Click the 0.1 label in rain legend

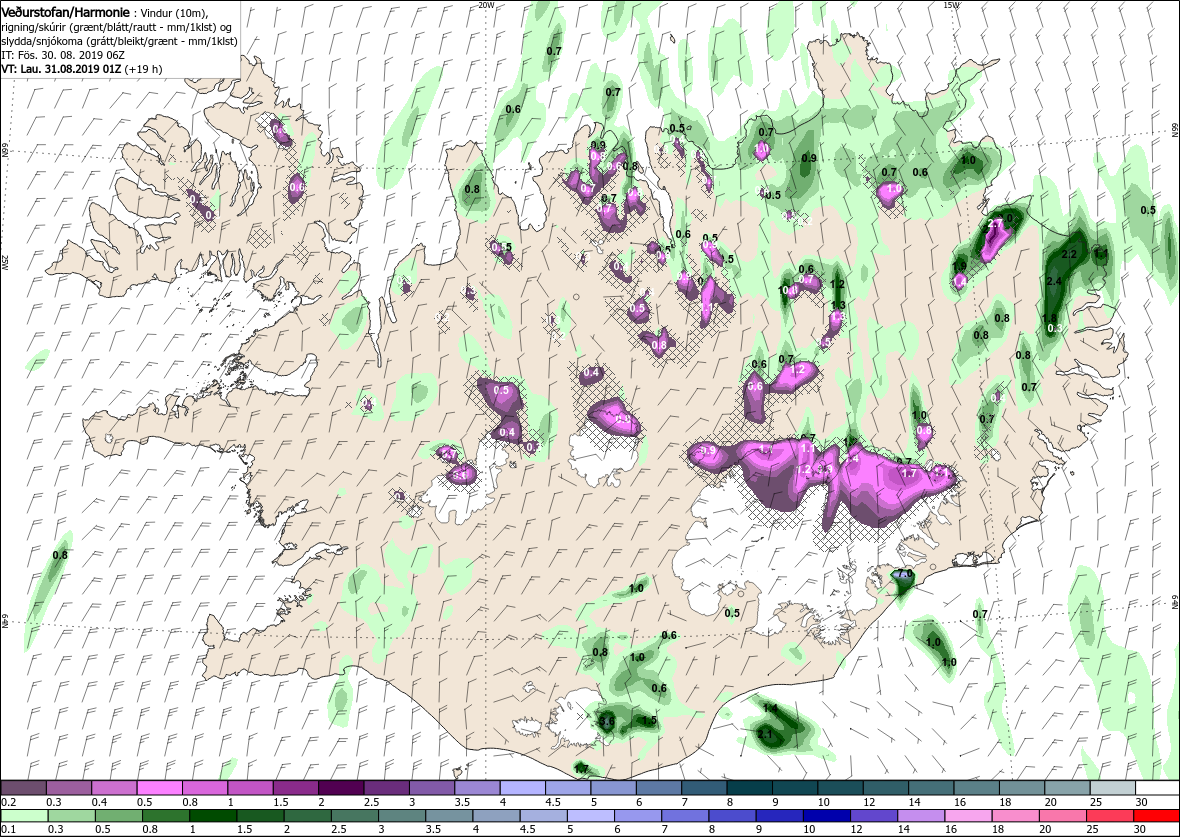click(8, 829)
